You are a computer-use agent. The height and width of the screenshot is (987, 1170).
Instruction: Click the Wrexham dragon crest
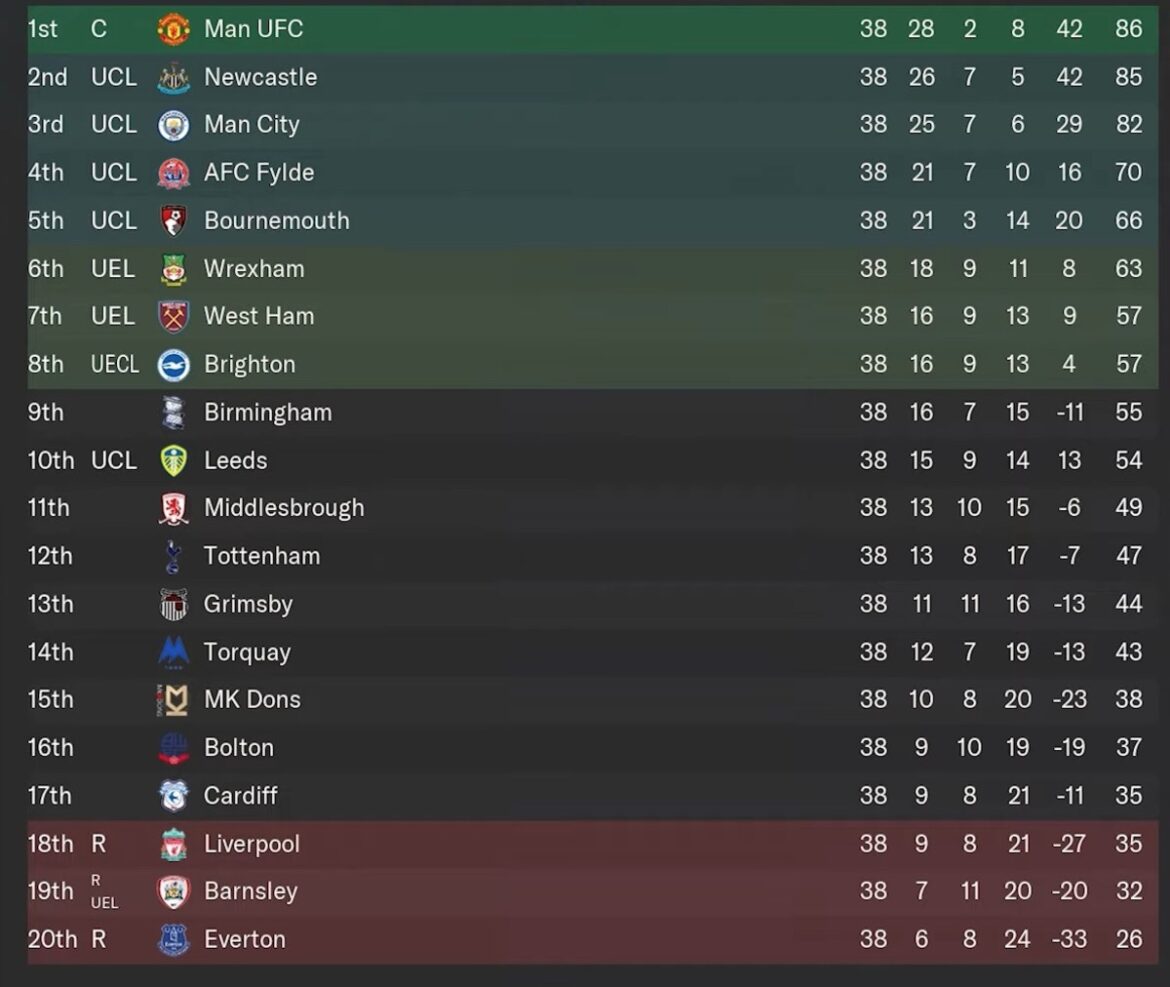[x=172, y=268]
